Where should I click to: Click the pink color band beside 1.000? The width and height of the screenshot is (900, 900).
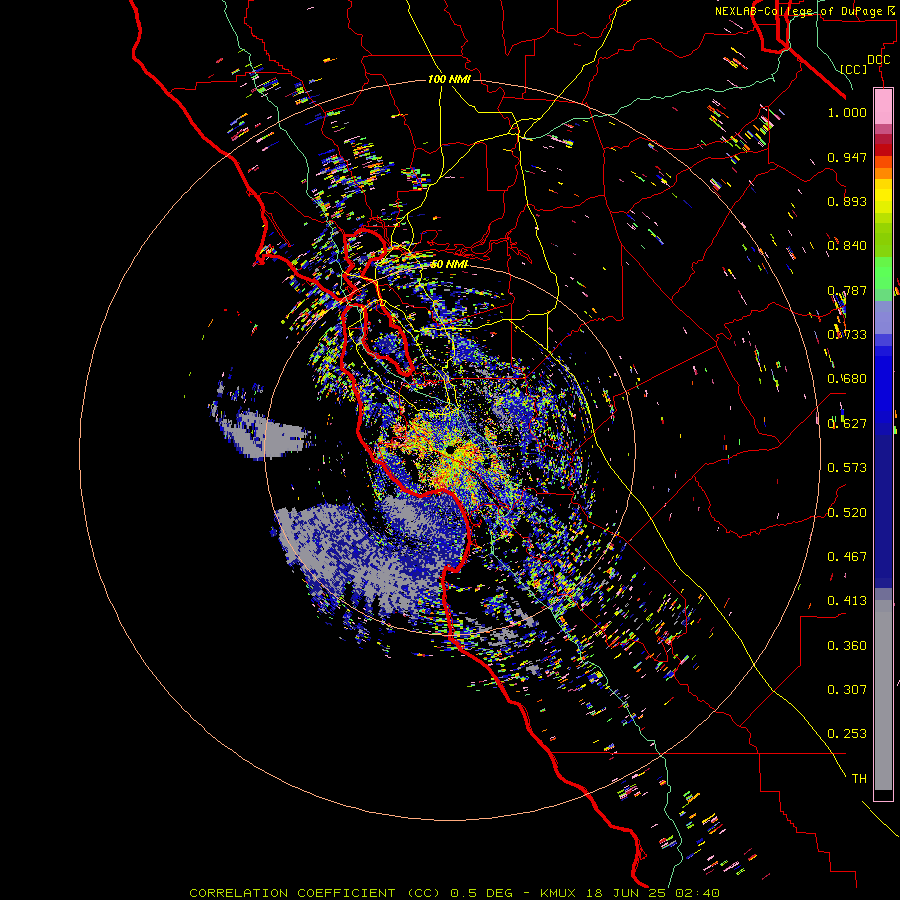[883, 107]
